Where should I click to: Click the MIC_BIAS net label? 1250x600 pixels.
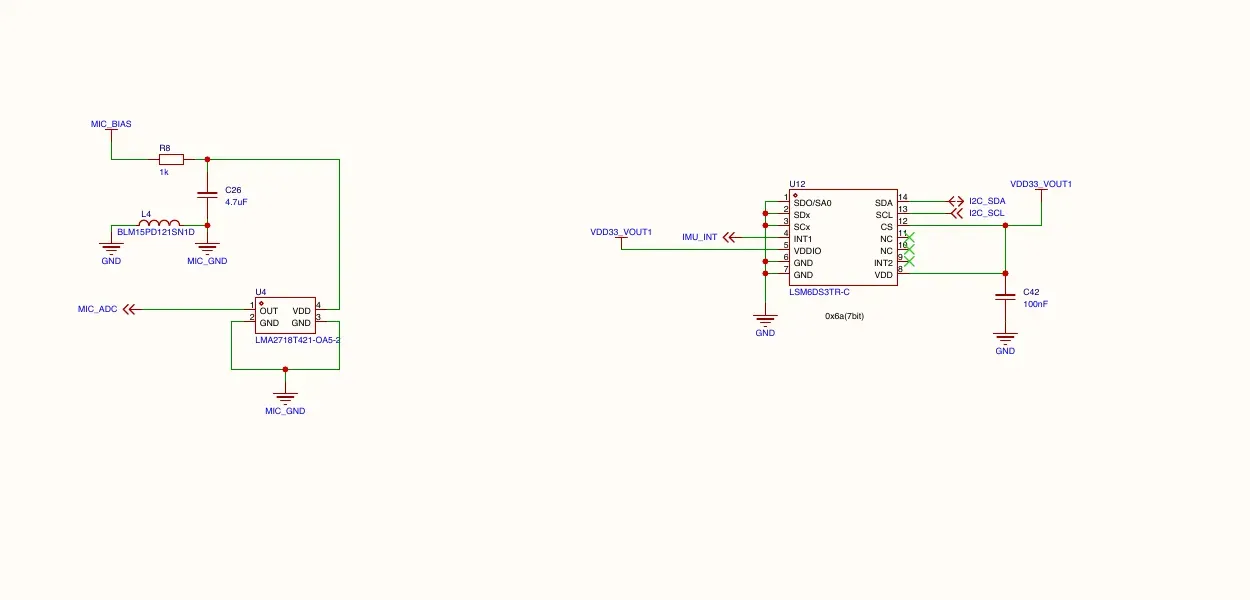point(111,124)
